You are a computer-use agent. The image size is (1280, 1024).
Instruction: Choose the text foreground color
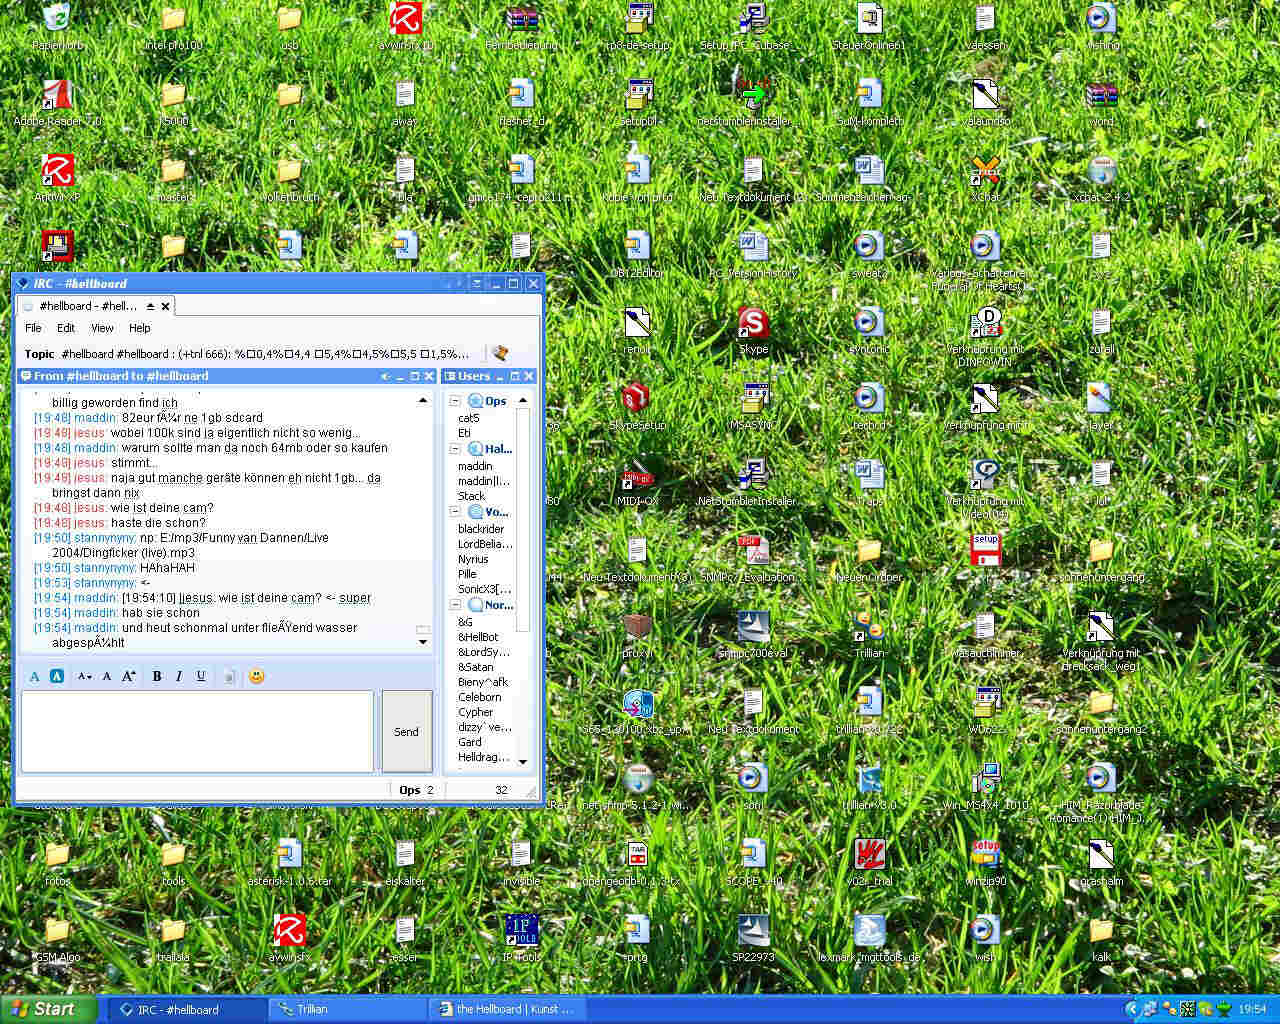(35, 677)
